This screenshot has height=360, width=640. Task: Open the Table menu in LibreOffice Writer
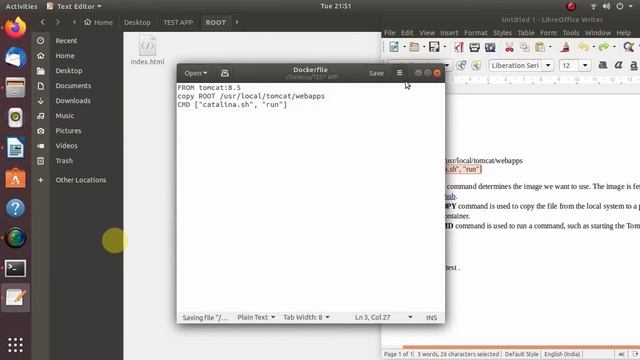(x=526, y=33)
